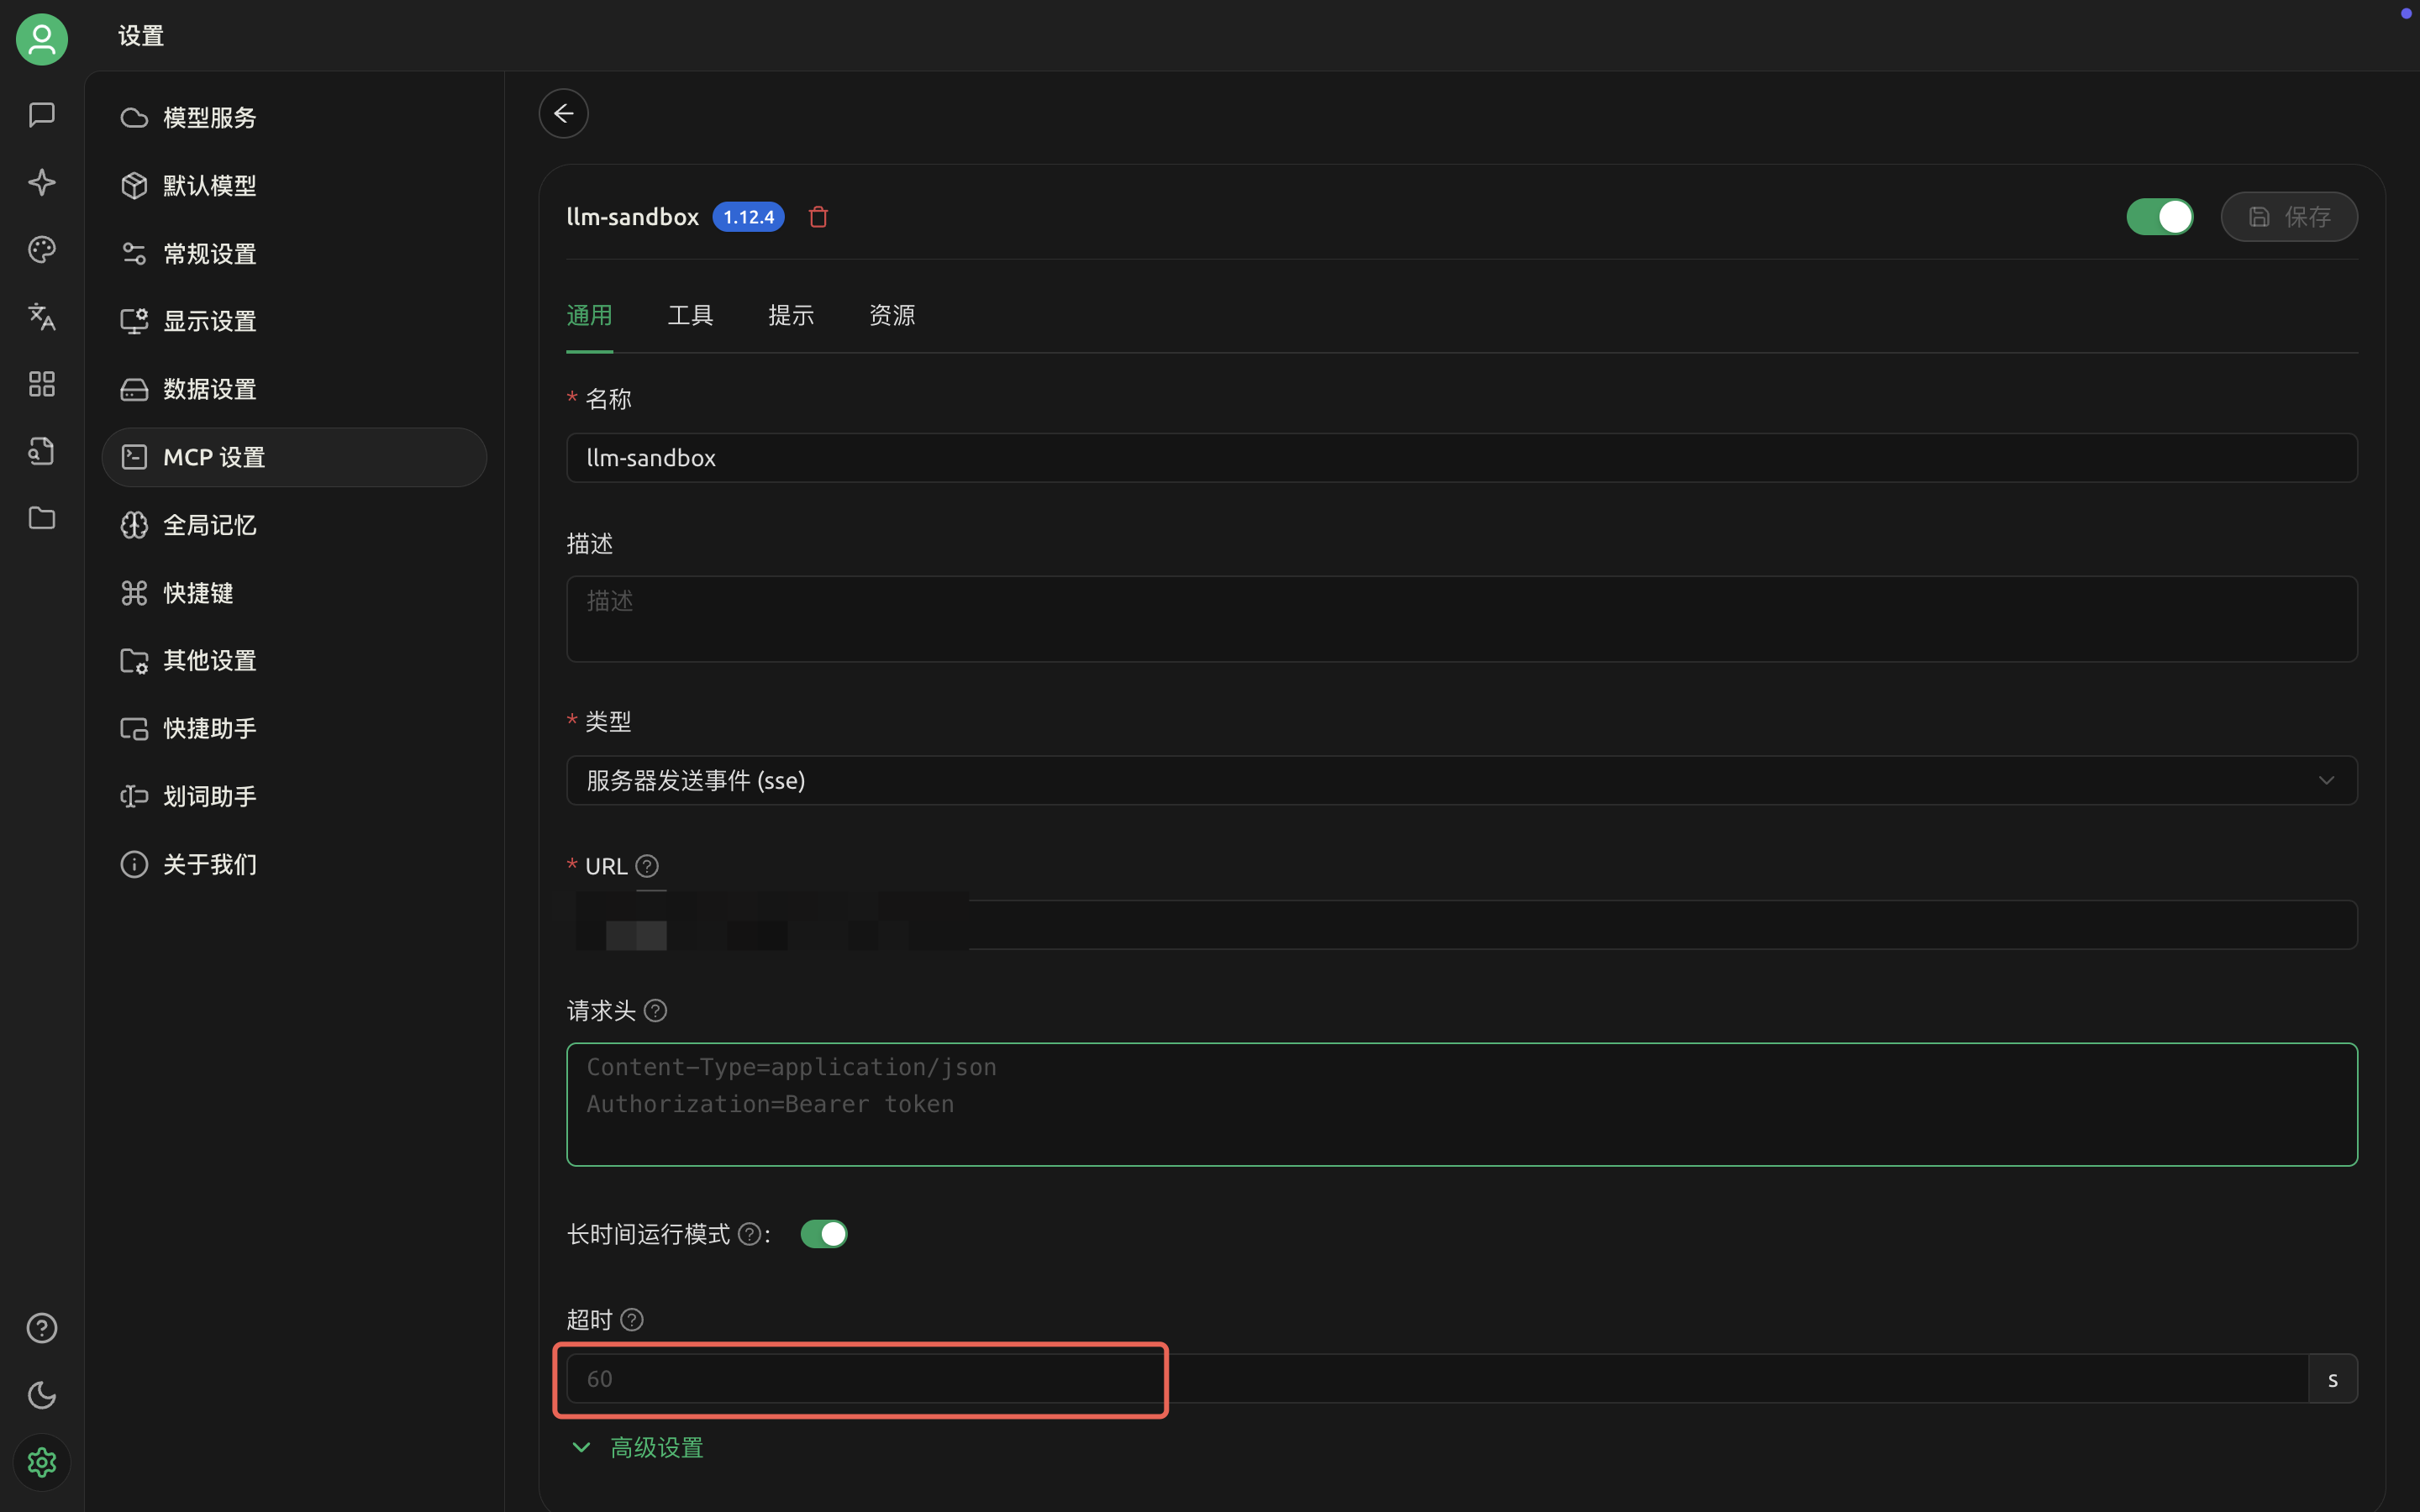Open the translate icon in sidebar

point(41,317)
